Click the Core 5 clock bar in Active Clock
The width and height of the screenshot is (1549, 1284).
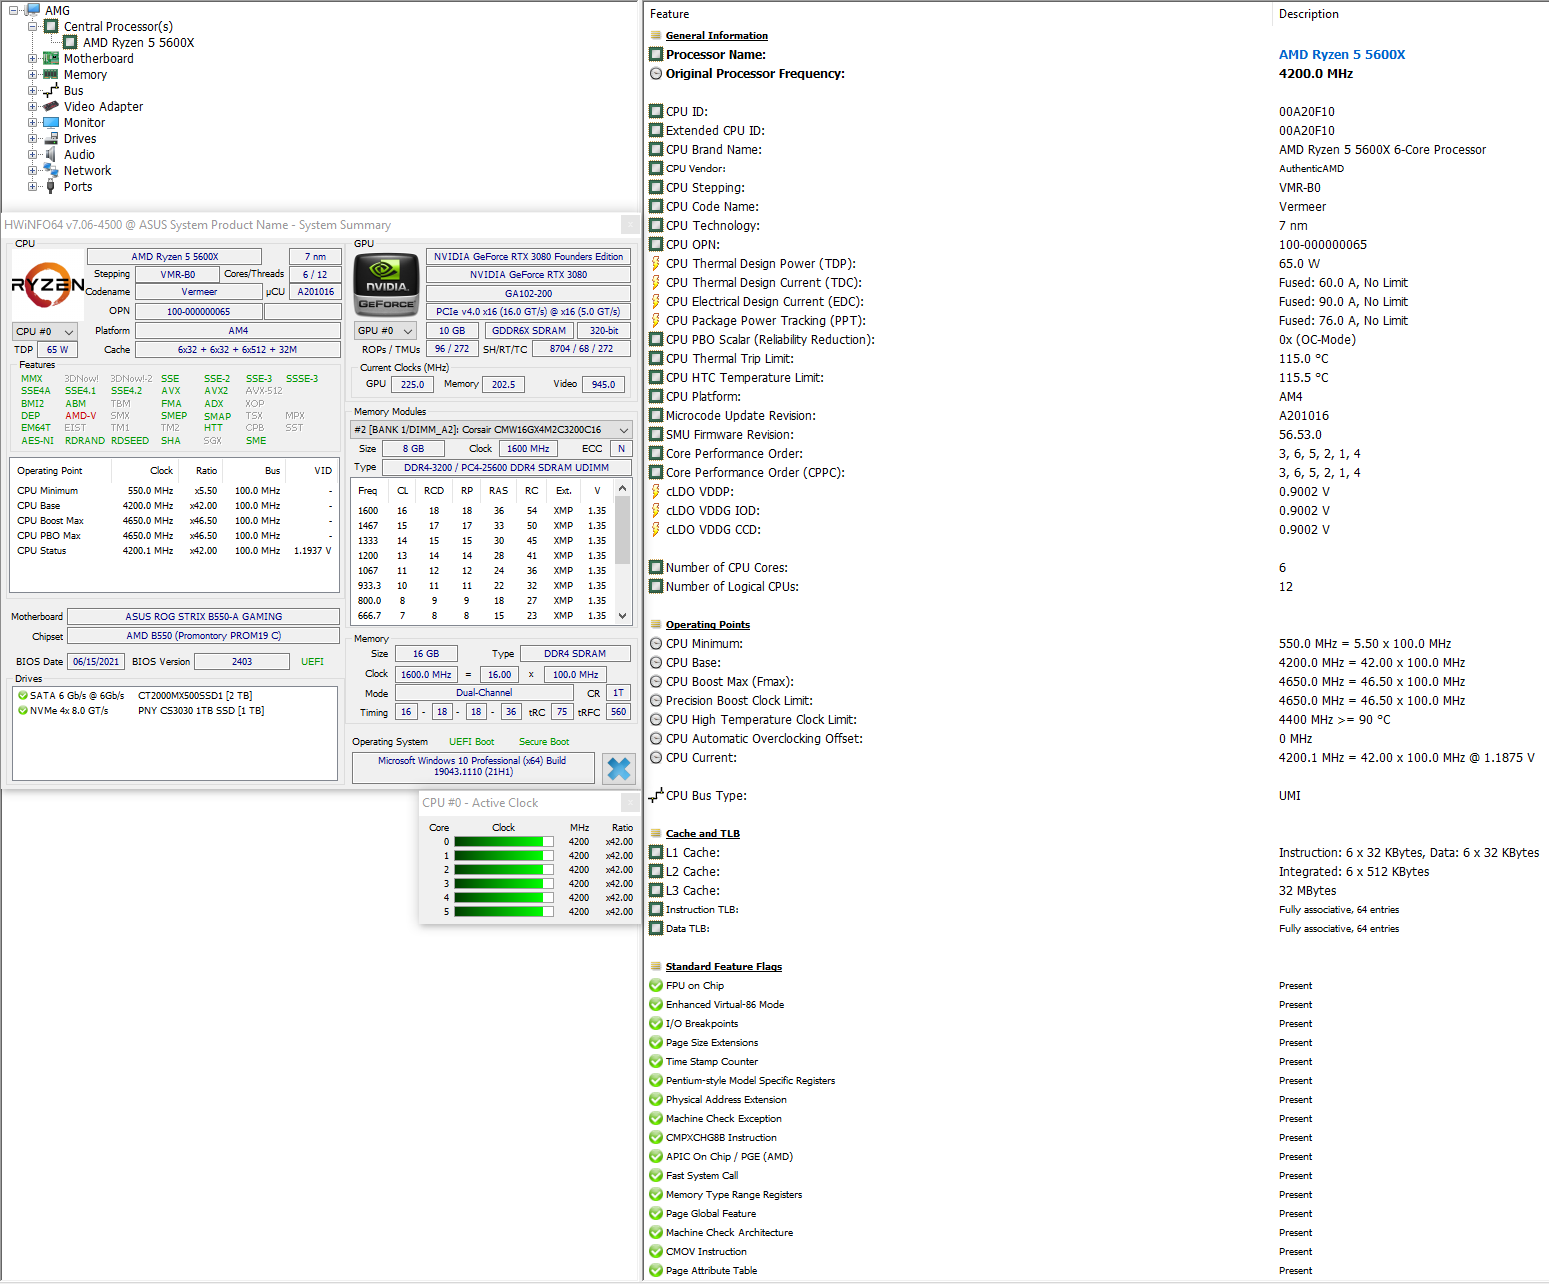pyautogui.click(x=504, y=912)
